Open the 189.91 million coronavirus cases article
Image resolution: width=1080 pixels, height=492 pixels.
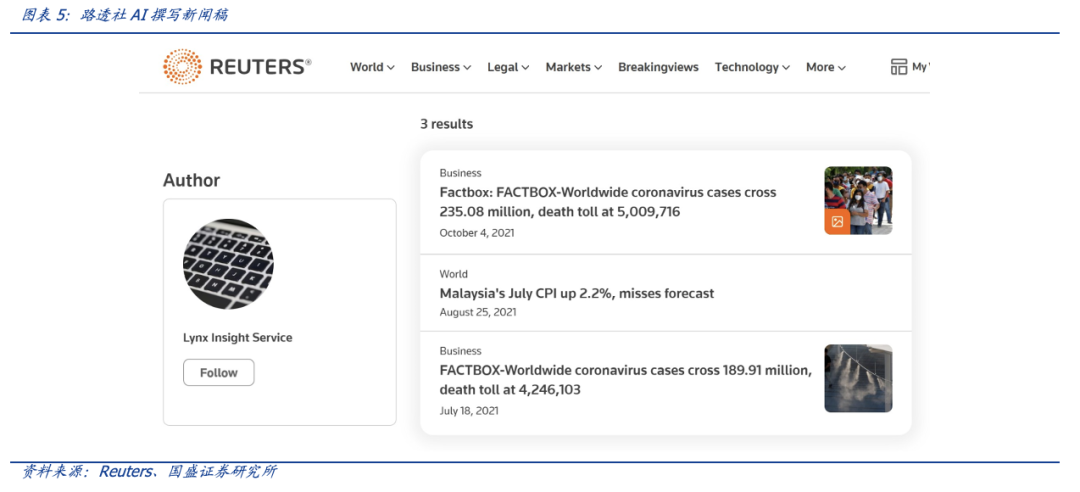(x=625, y=379)
